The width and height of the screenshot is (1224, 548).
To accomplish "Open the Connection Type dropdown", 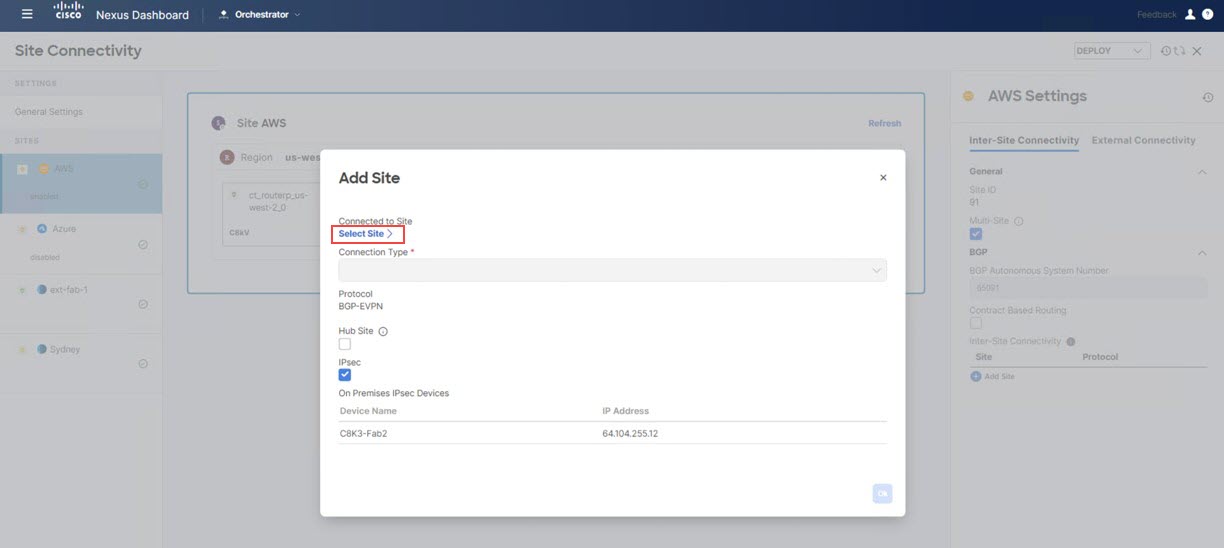I will click(x=612, y=270).
